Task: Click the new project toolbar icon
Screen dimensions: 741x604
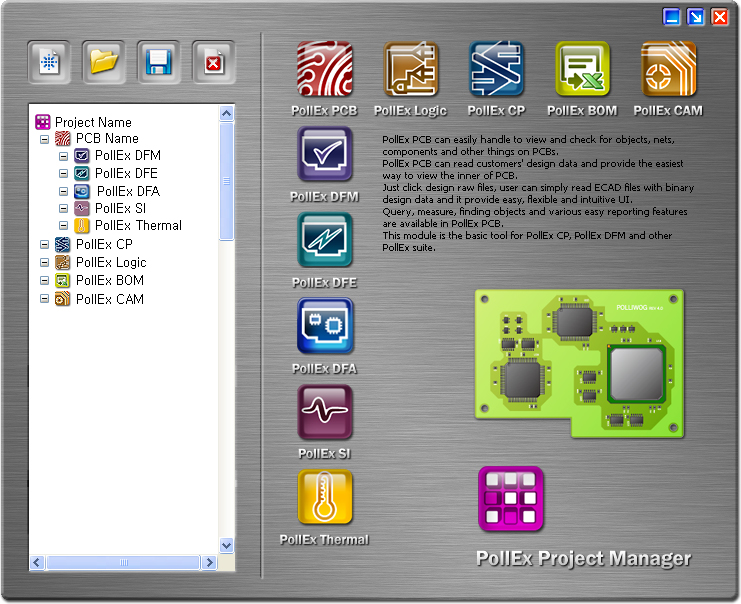Action: click(x=49, y=62)
